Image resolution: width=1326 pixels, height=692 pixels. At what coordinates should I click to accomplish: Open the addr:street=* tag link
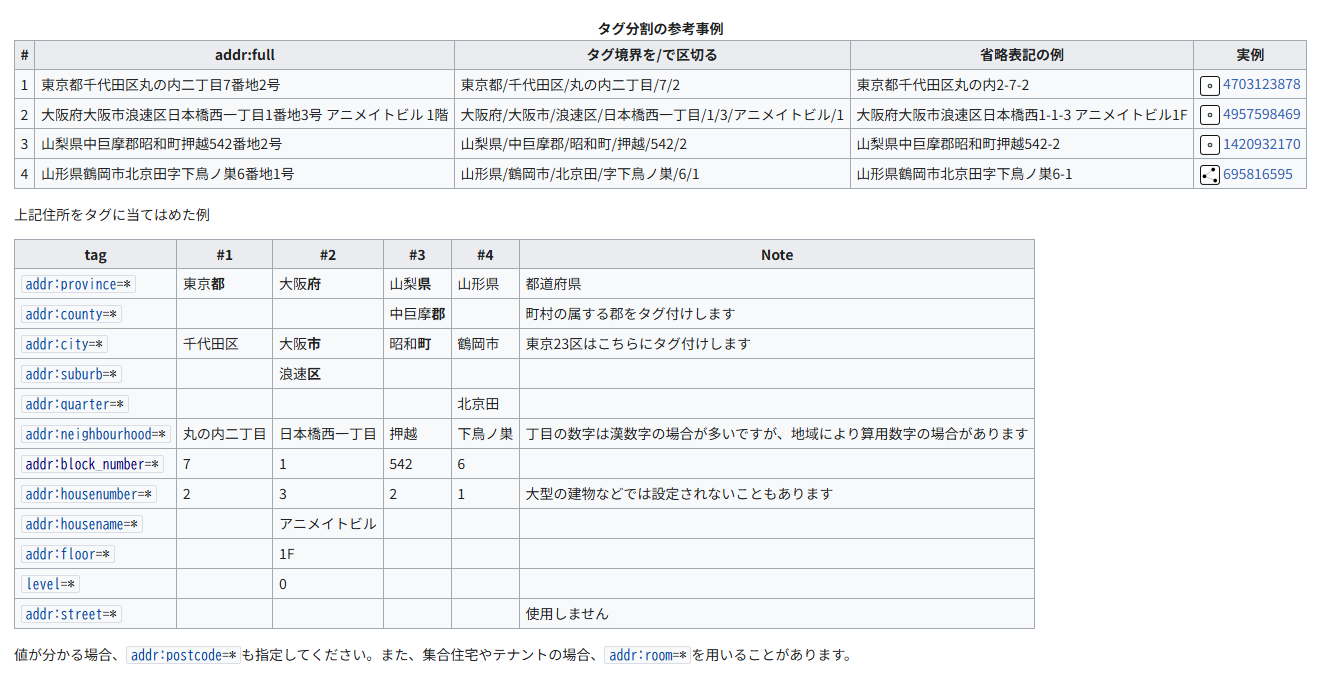pyautogui.click(x=71, y=614)
